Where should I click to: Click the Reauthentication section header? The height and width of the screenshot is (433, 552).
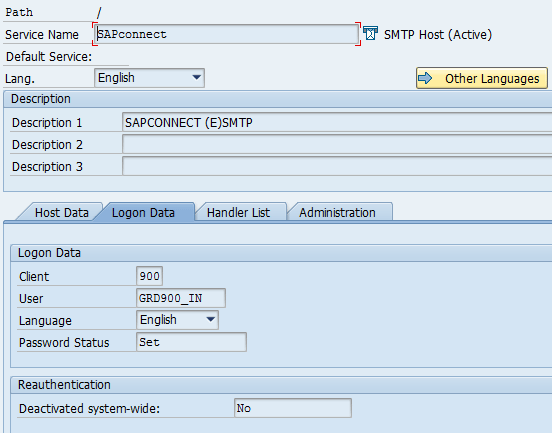pyautogui.click(x=64, y=385)
